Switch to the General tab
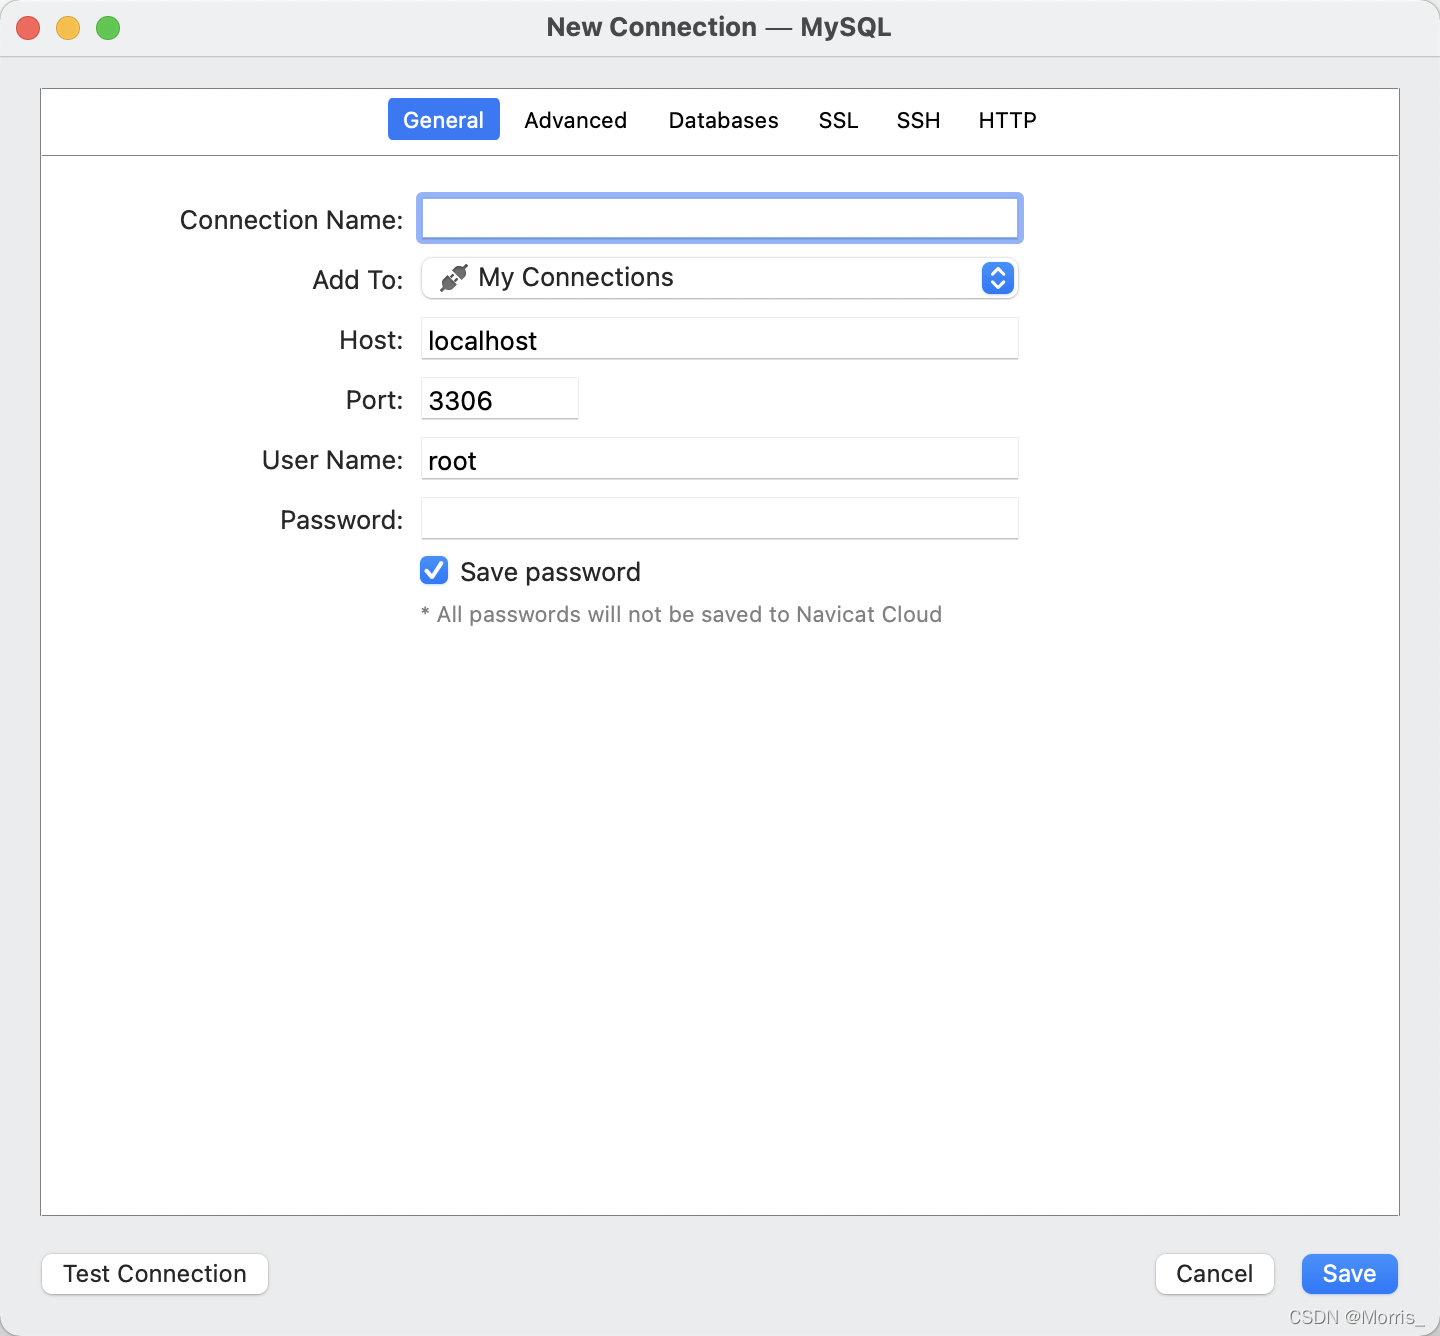 coord(443,120)
